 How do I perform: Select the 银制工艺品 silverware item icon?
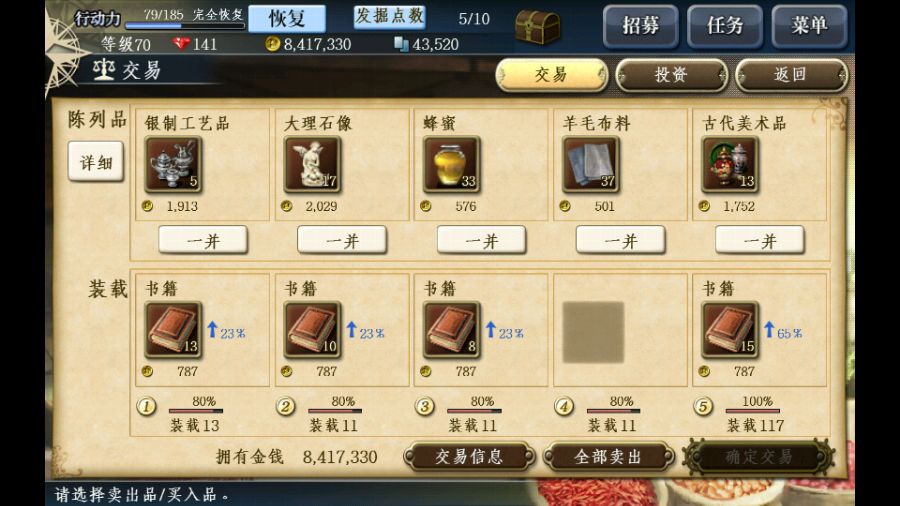(173, 164)
